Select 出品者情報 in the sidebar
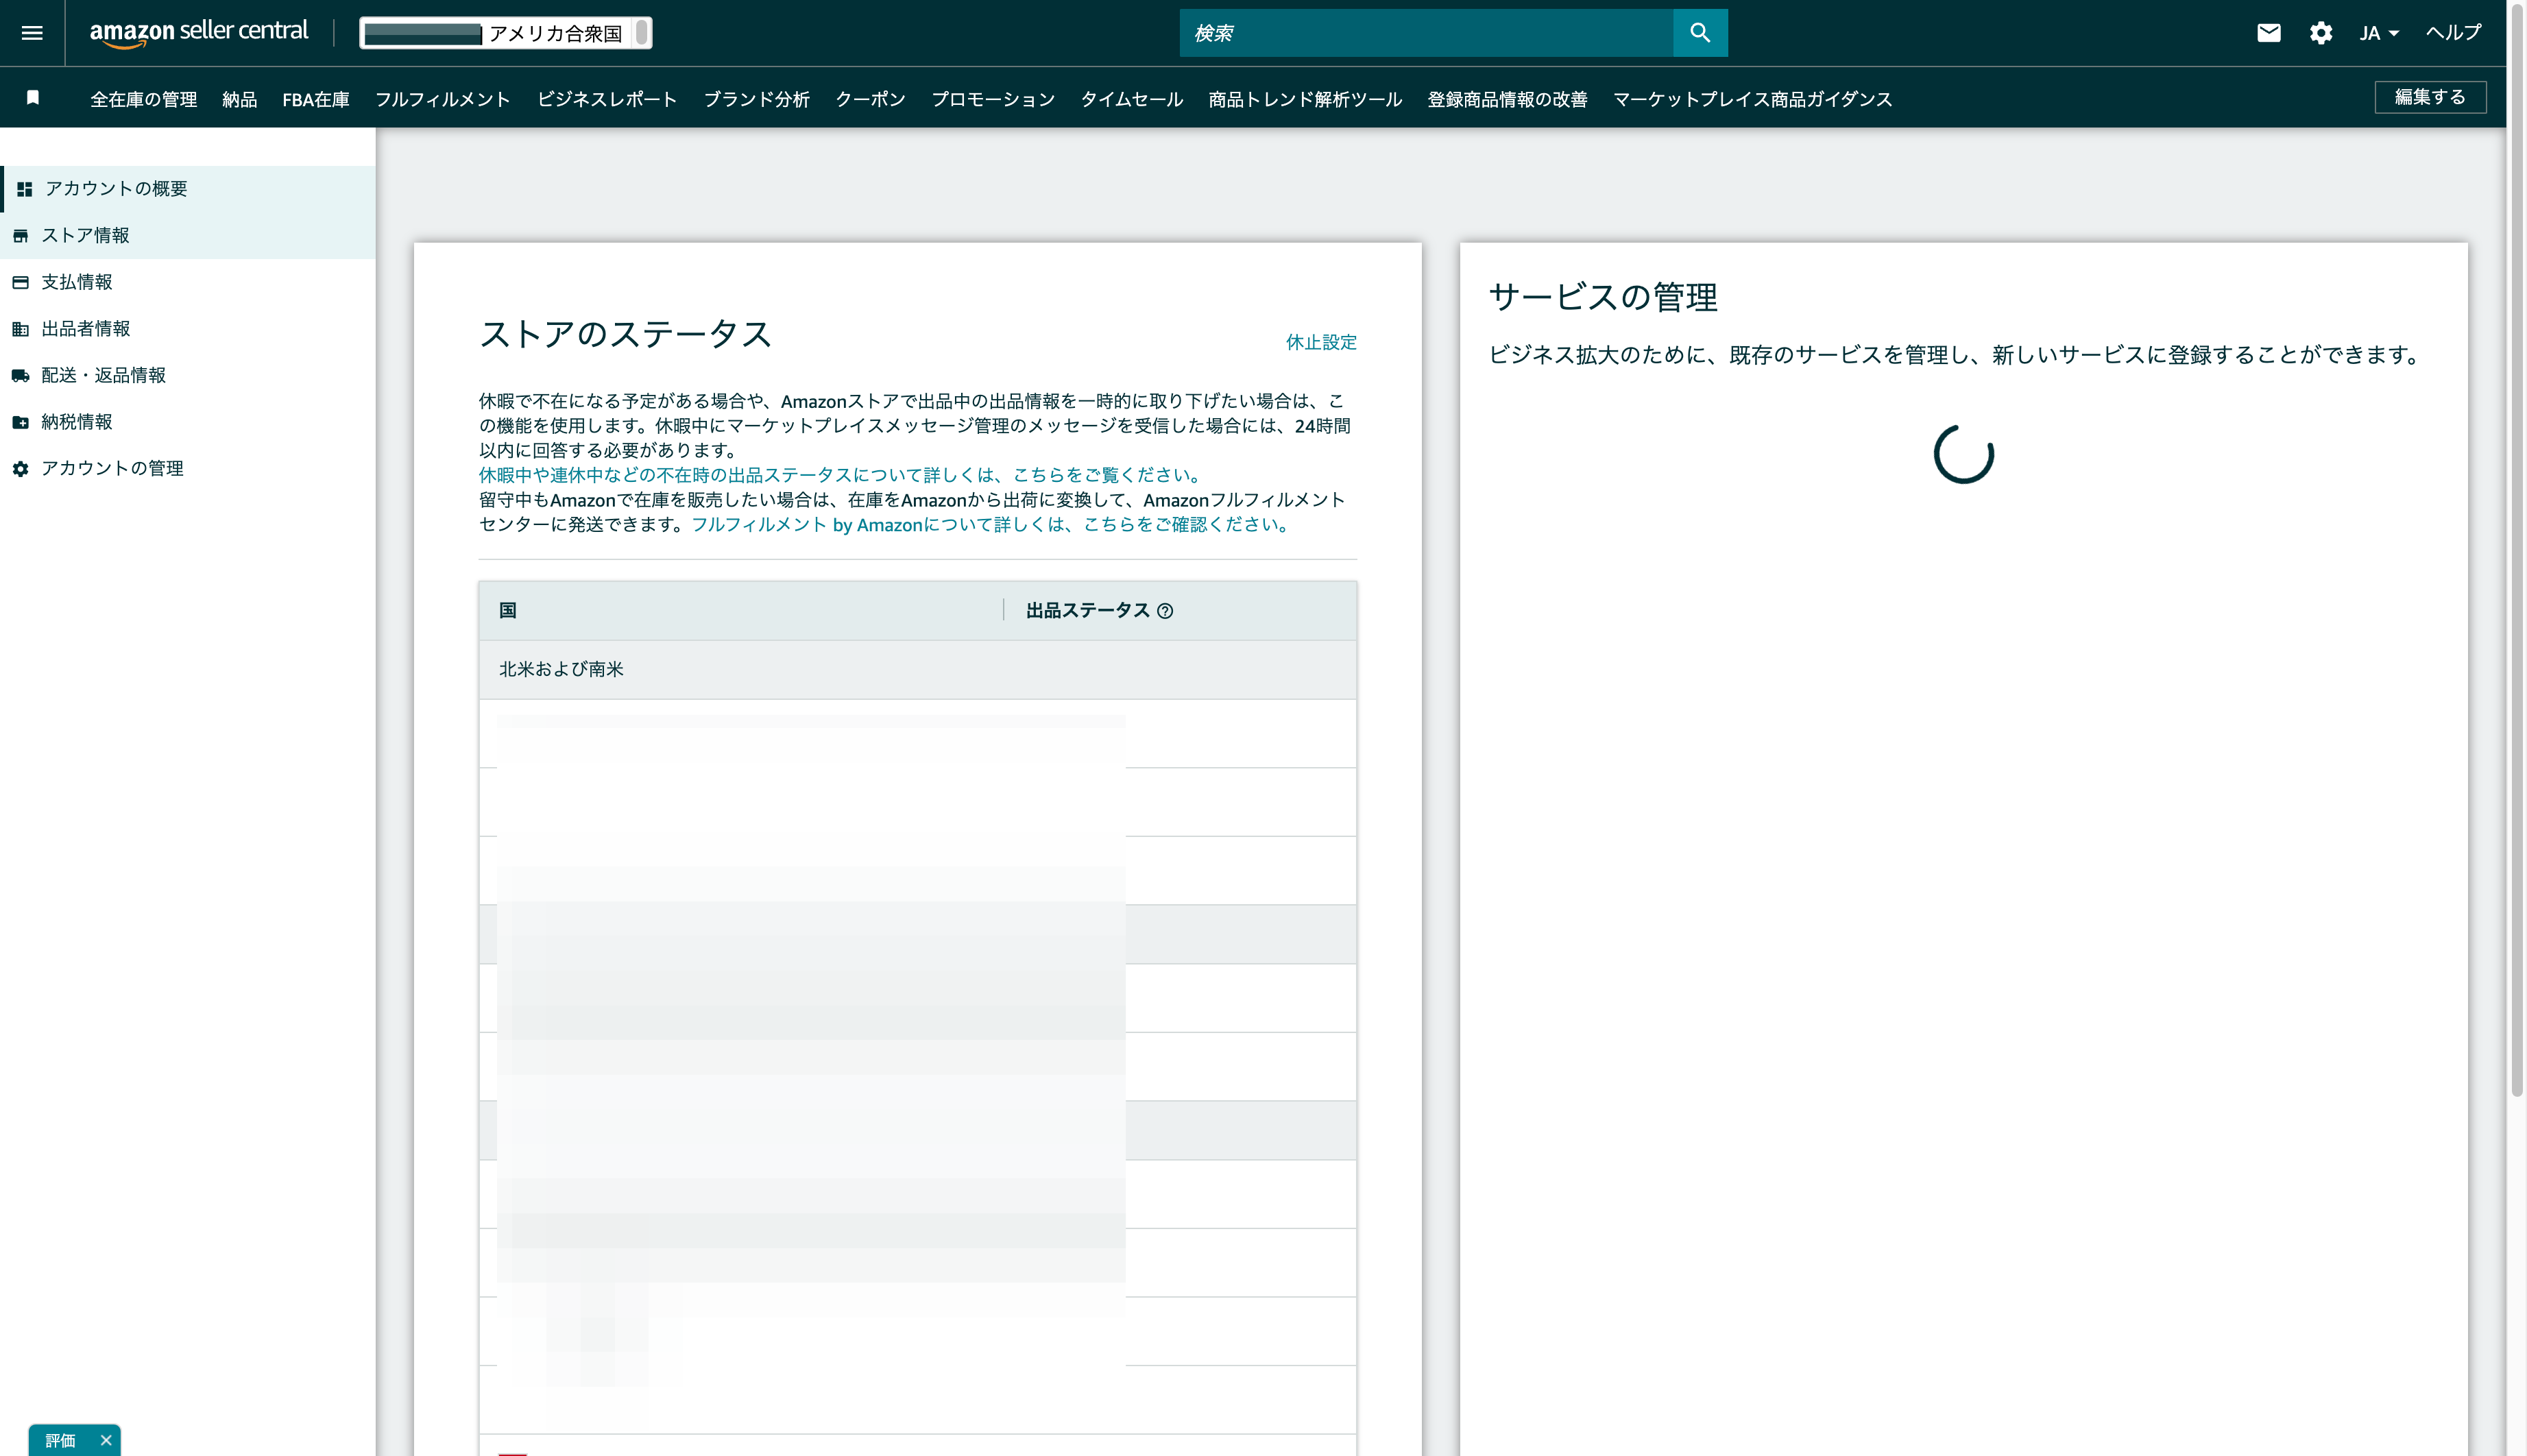 coord(188,329)
